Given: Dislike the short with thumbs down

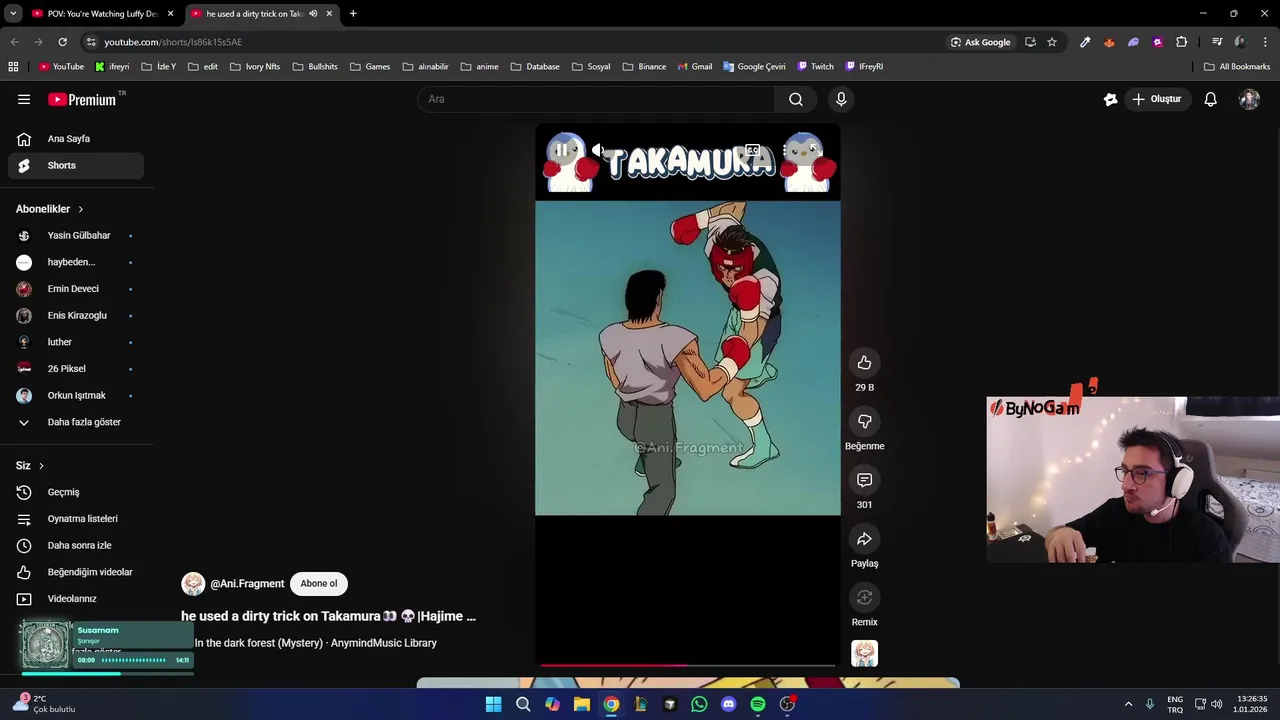Looking at the screenshot, I should click(864, 421).
